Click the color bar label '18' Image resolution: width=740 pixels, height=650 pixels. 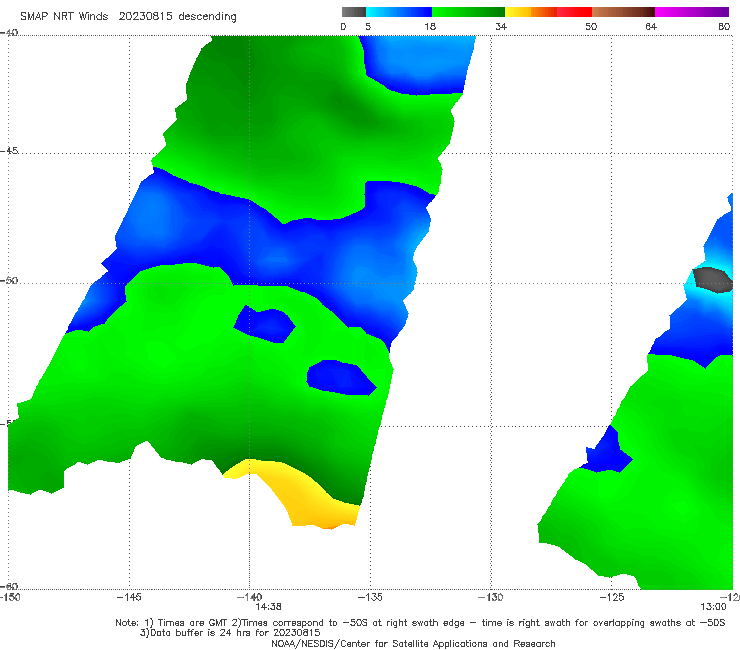[x=430, y=27]
